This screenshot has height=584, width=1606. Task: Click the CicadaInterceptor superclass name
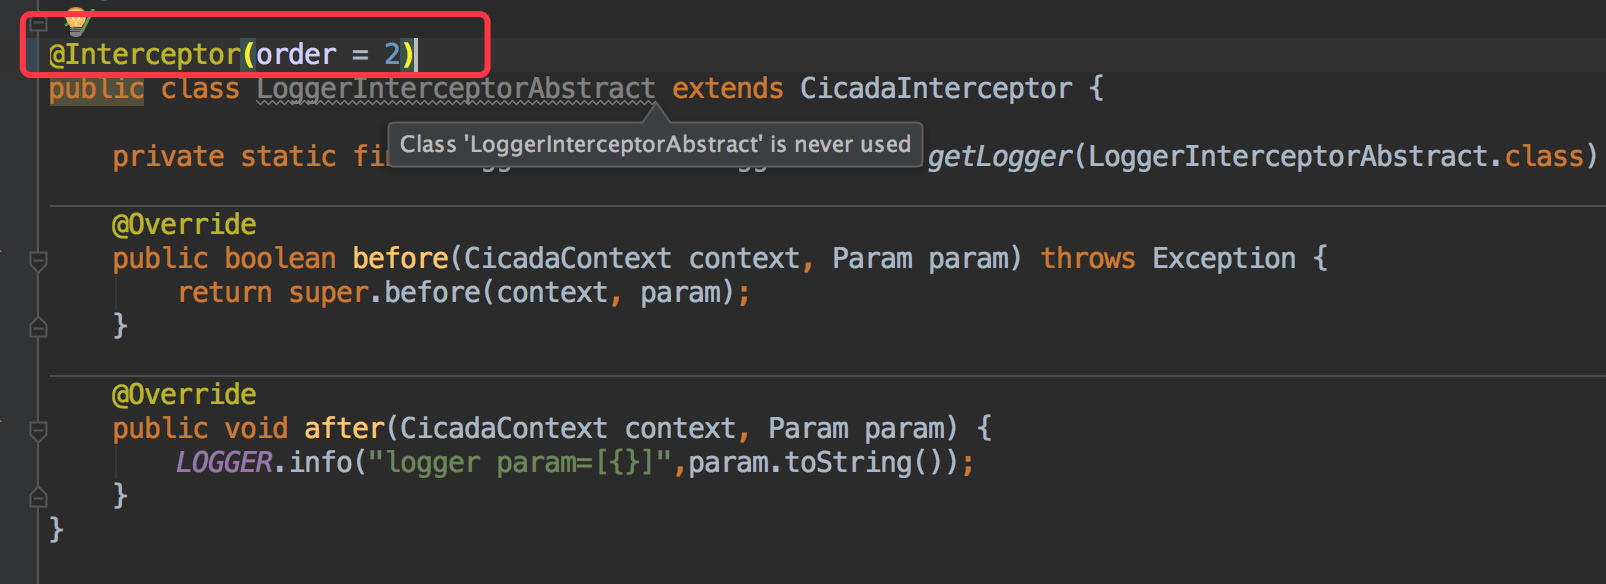(936, 89)
